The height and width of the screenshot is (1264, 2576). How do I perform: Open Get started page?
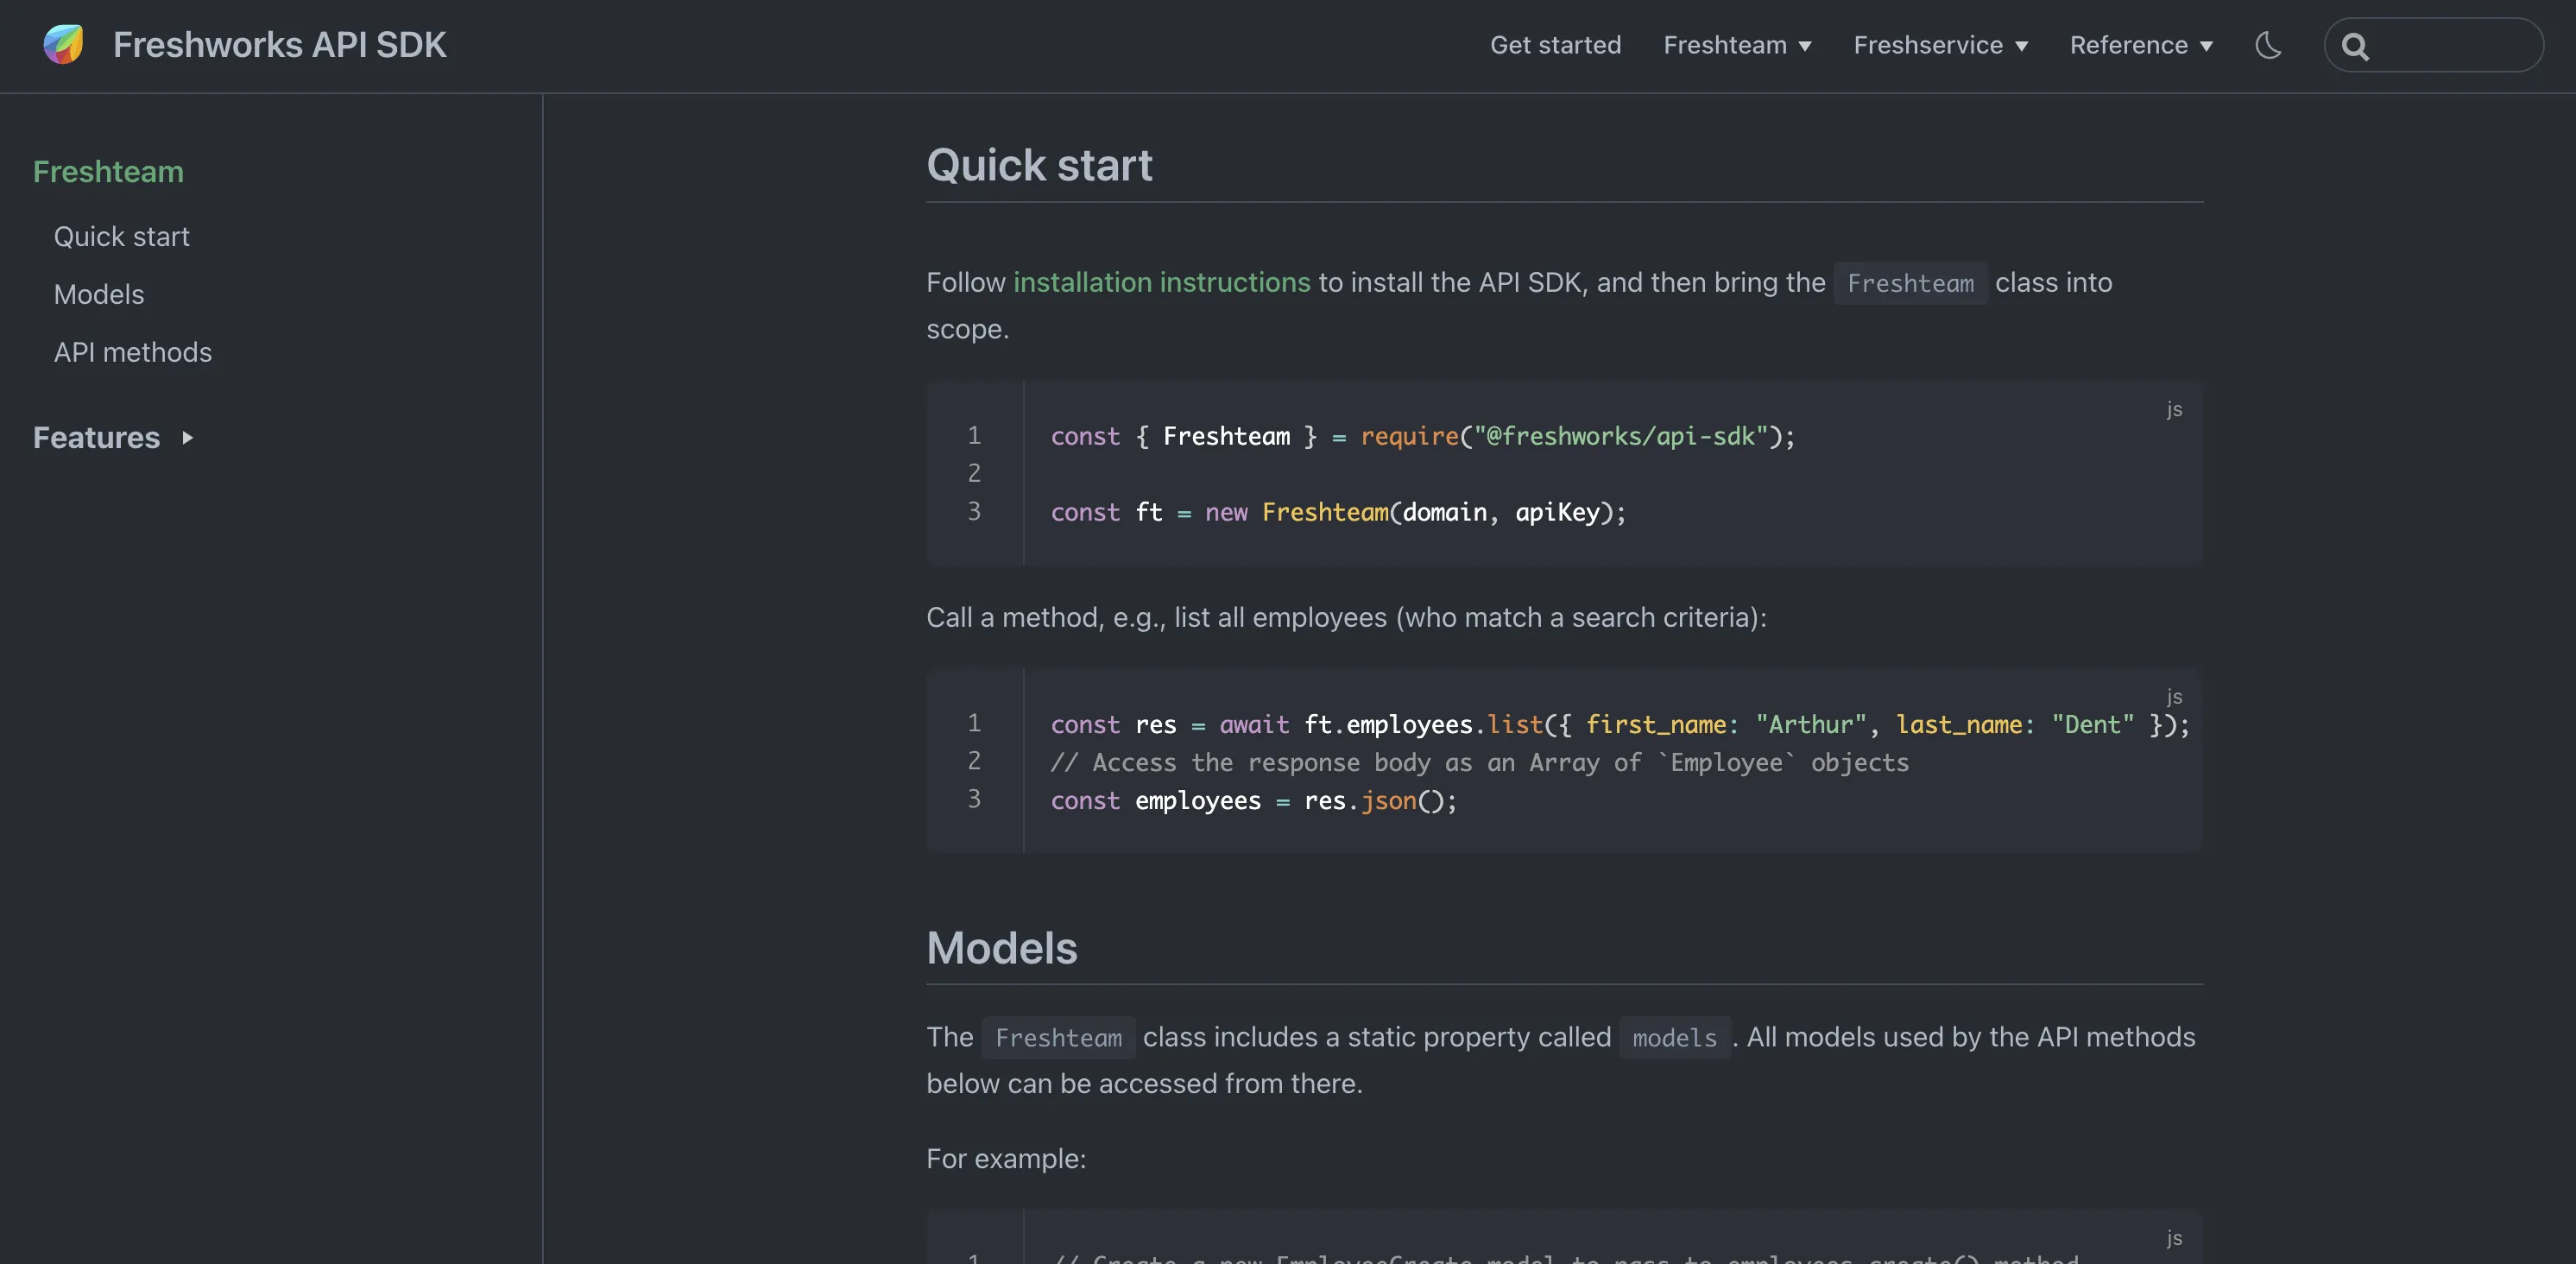coord(1555,45)
